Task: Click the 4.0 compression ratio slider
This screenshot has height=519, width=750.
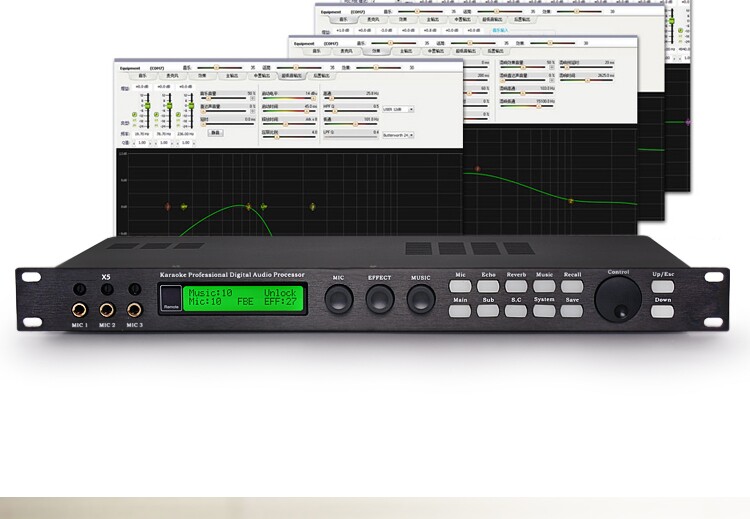Action: 289,137
